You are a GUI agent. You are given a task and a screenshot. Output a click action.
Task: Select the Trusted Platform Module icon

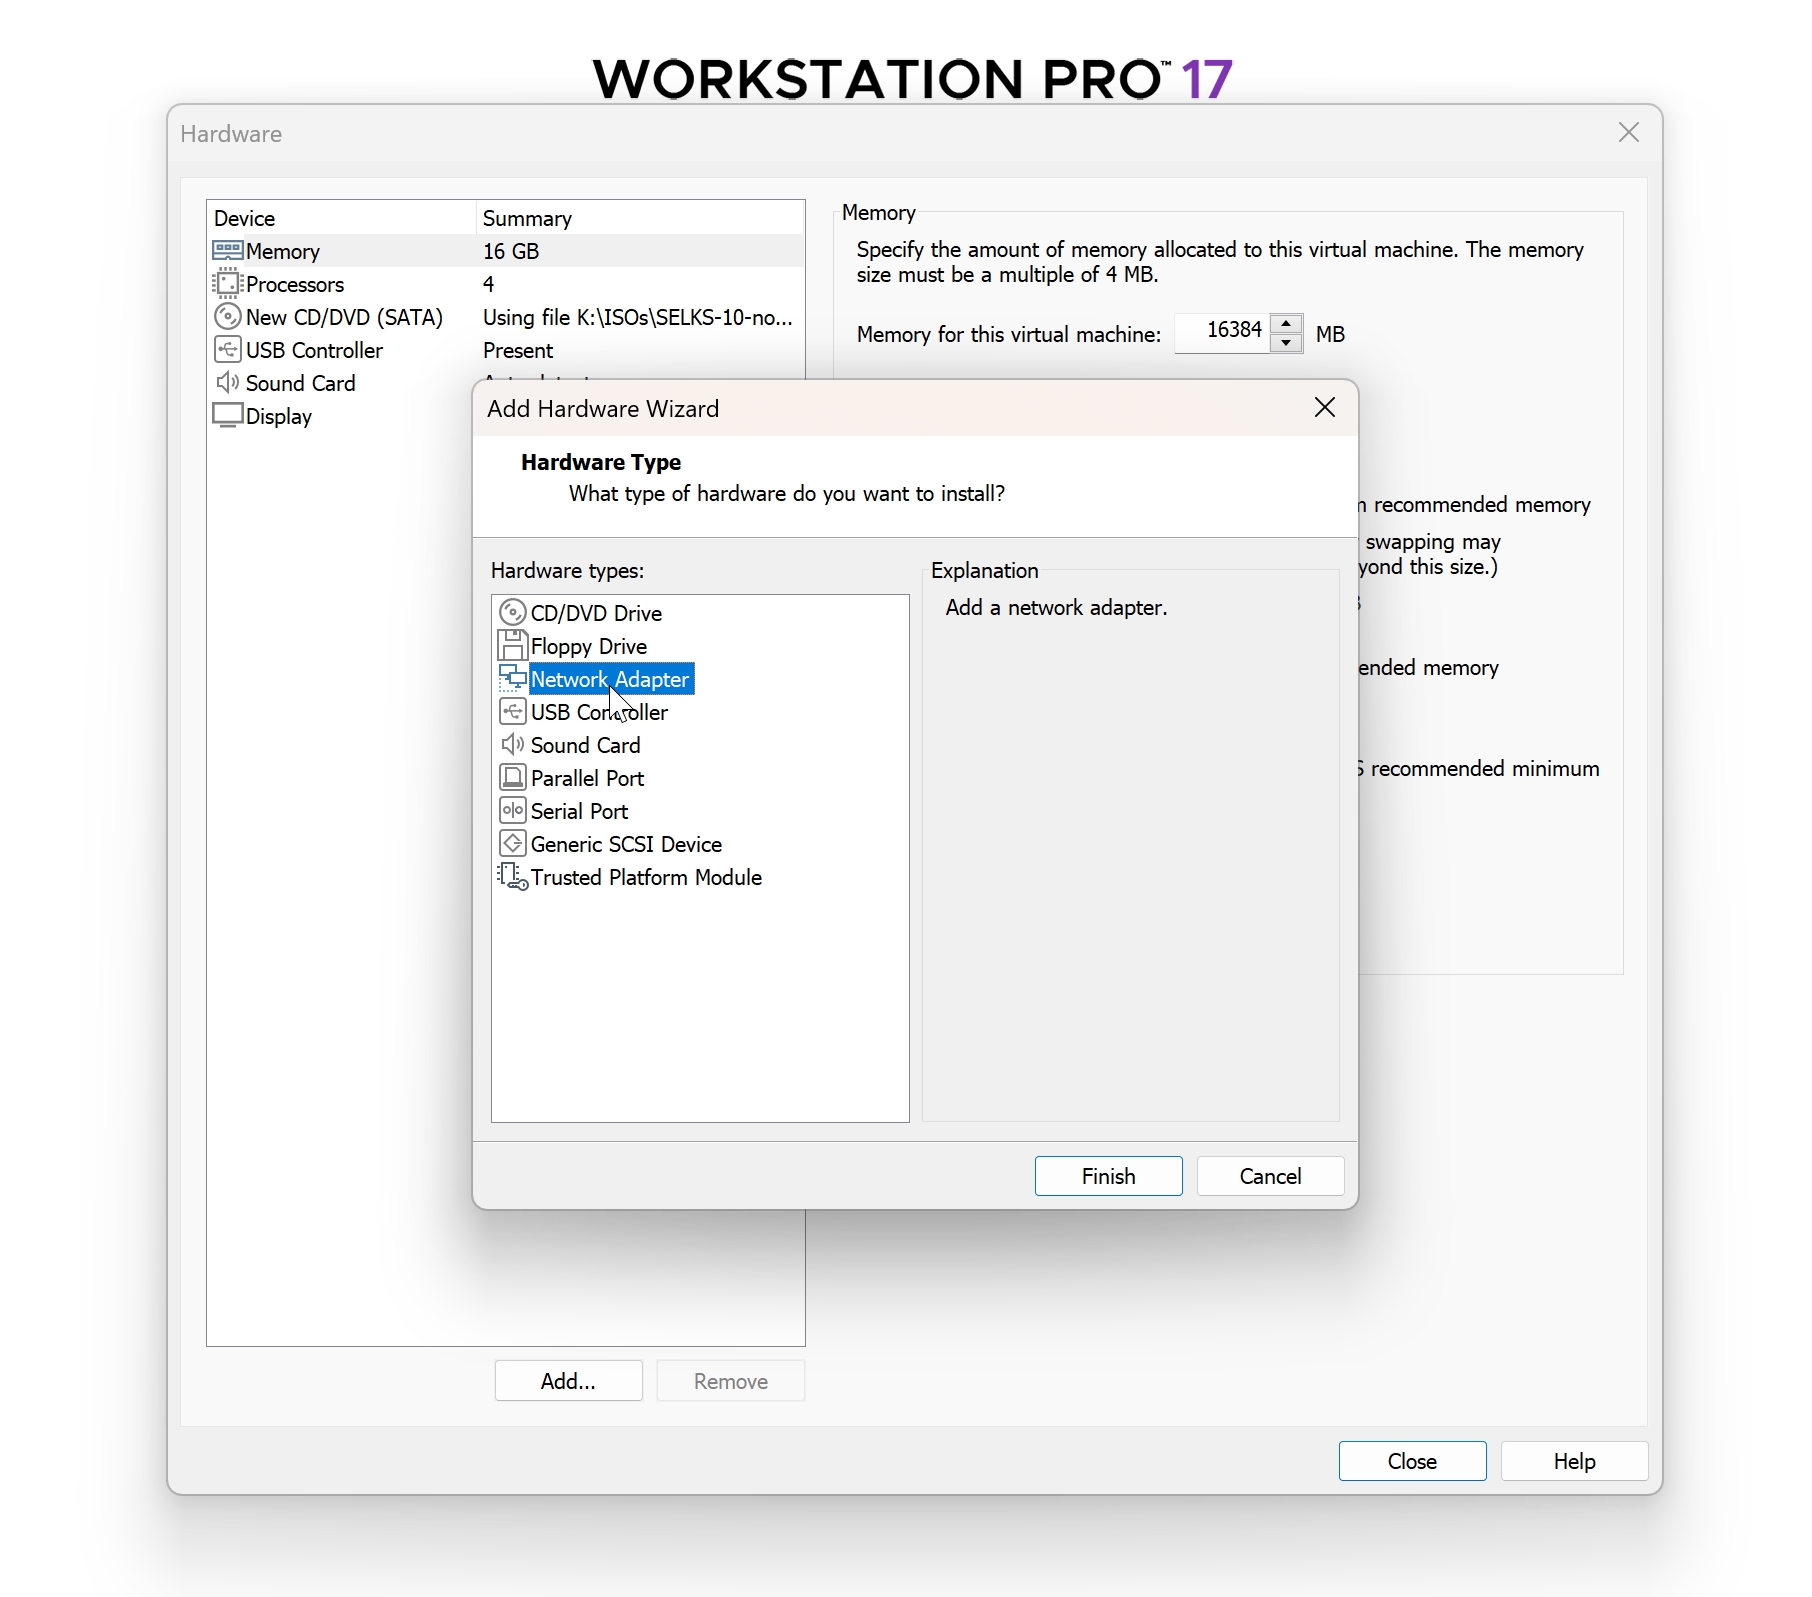coord(513,877)
